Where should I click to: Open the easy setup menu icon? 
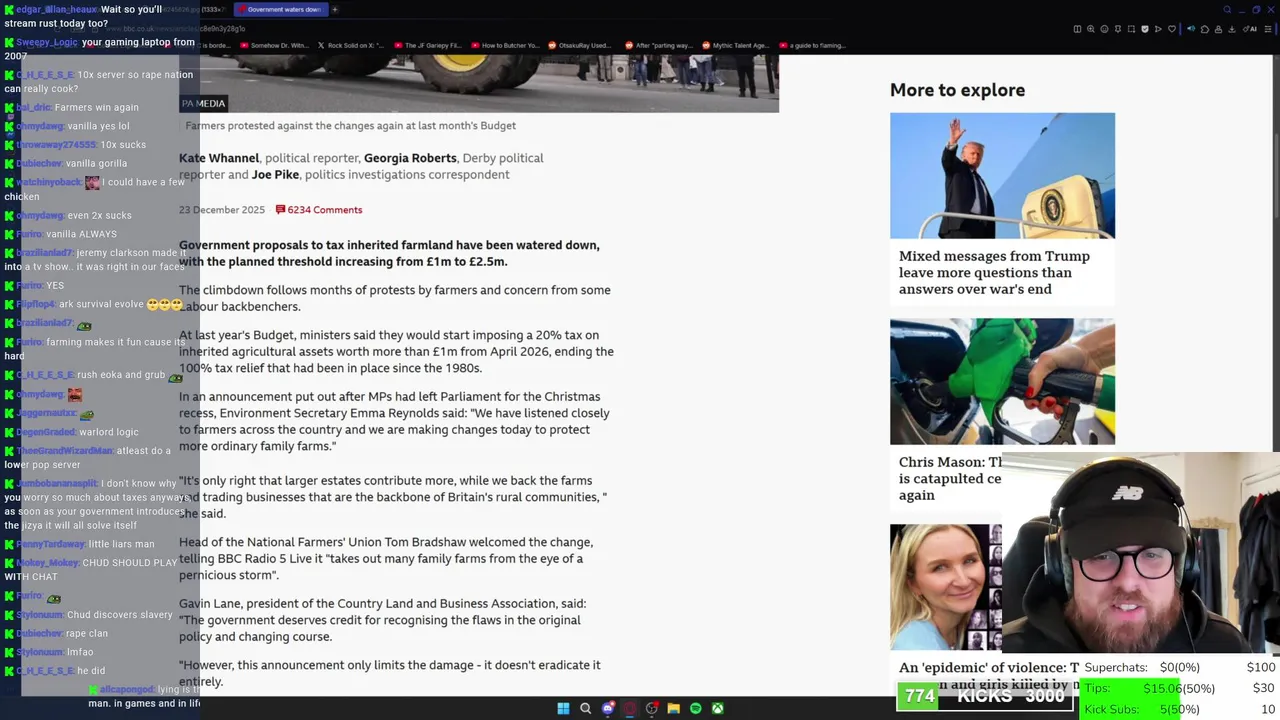point(1268,29)
